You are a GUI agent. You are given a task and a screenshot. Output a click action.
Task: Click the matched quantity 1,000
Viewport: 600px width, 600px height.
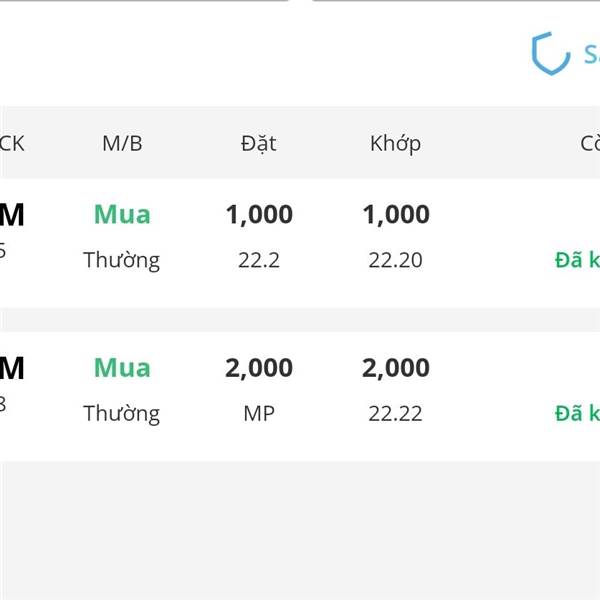click(396, 215)
